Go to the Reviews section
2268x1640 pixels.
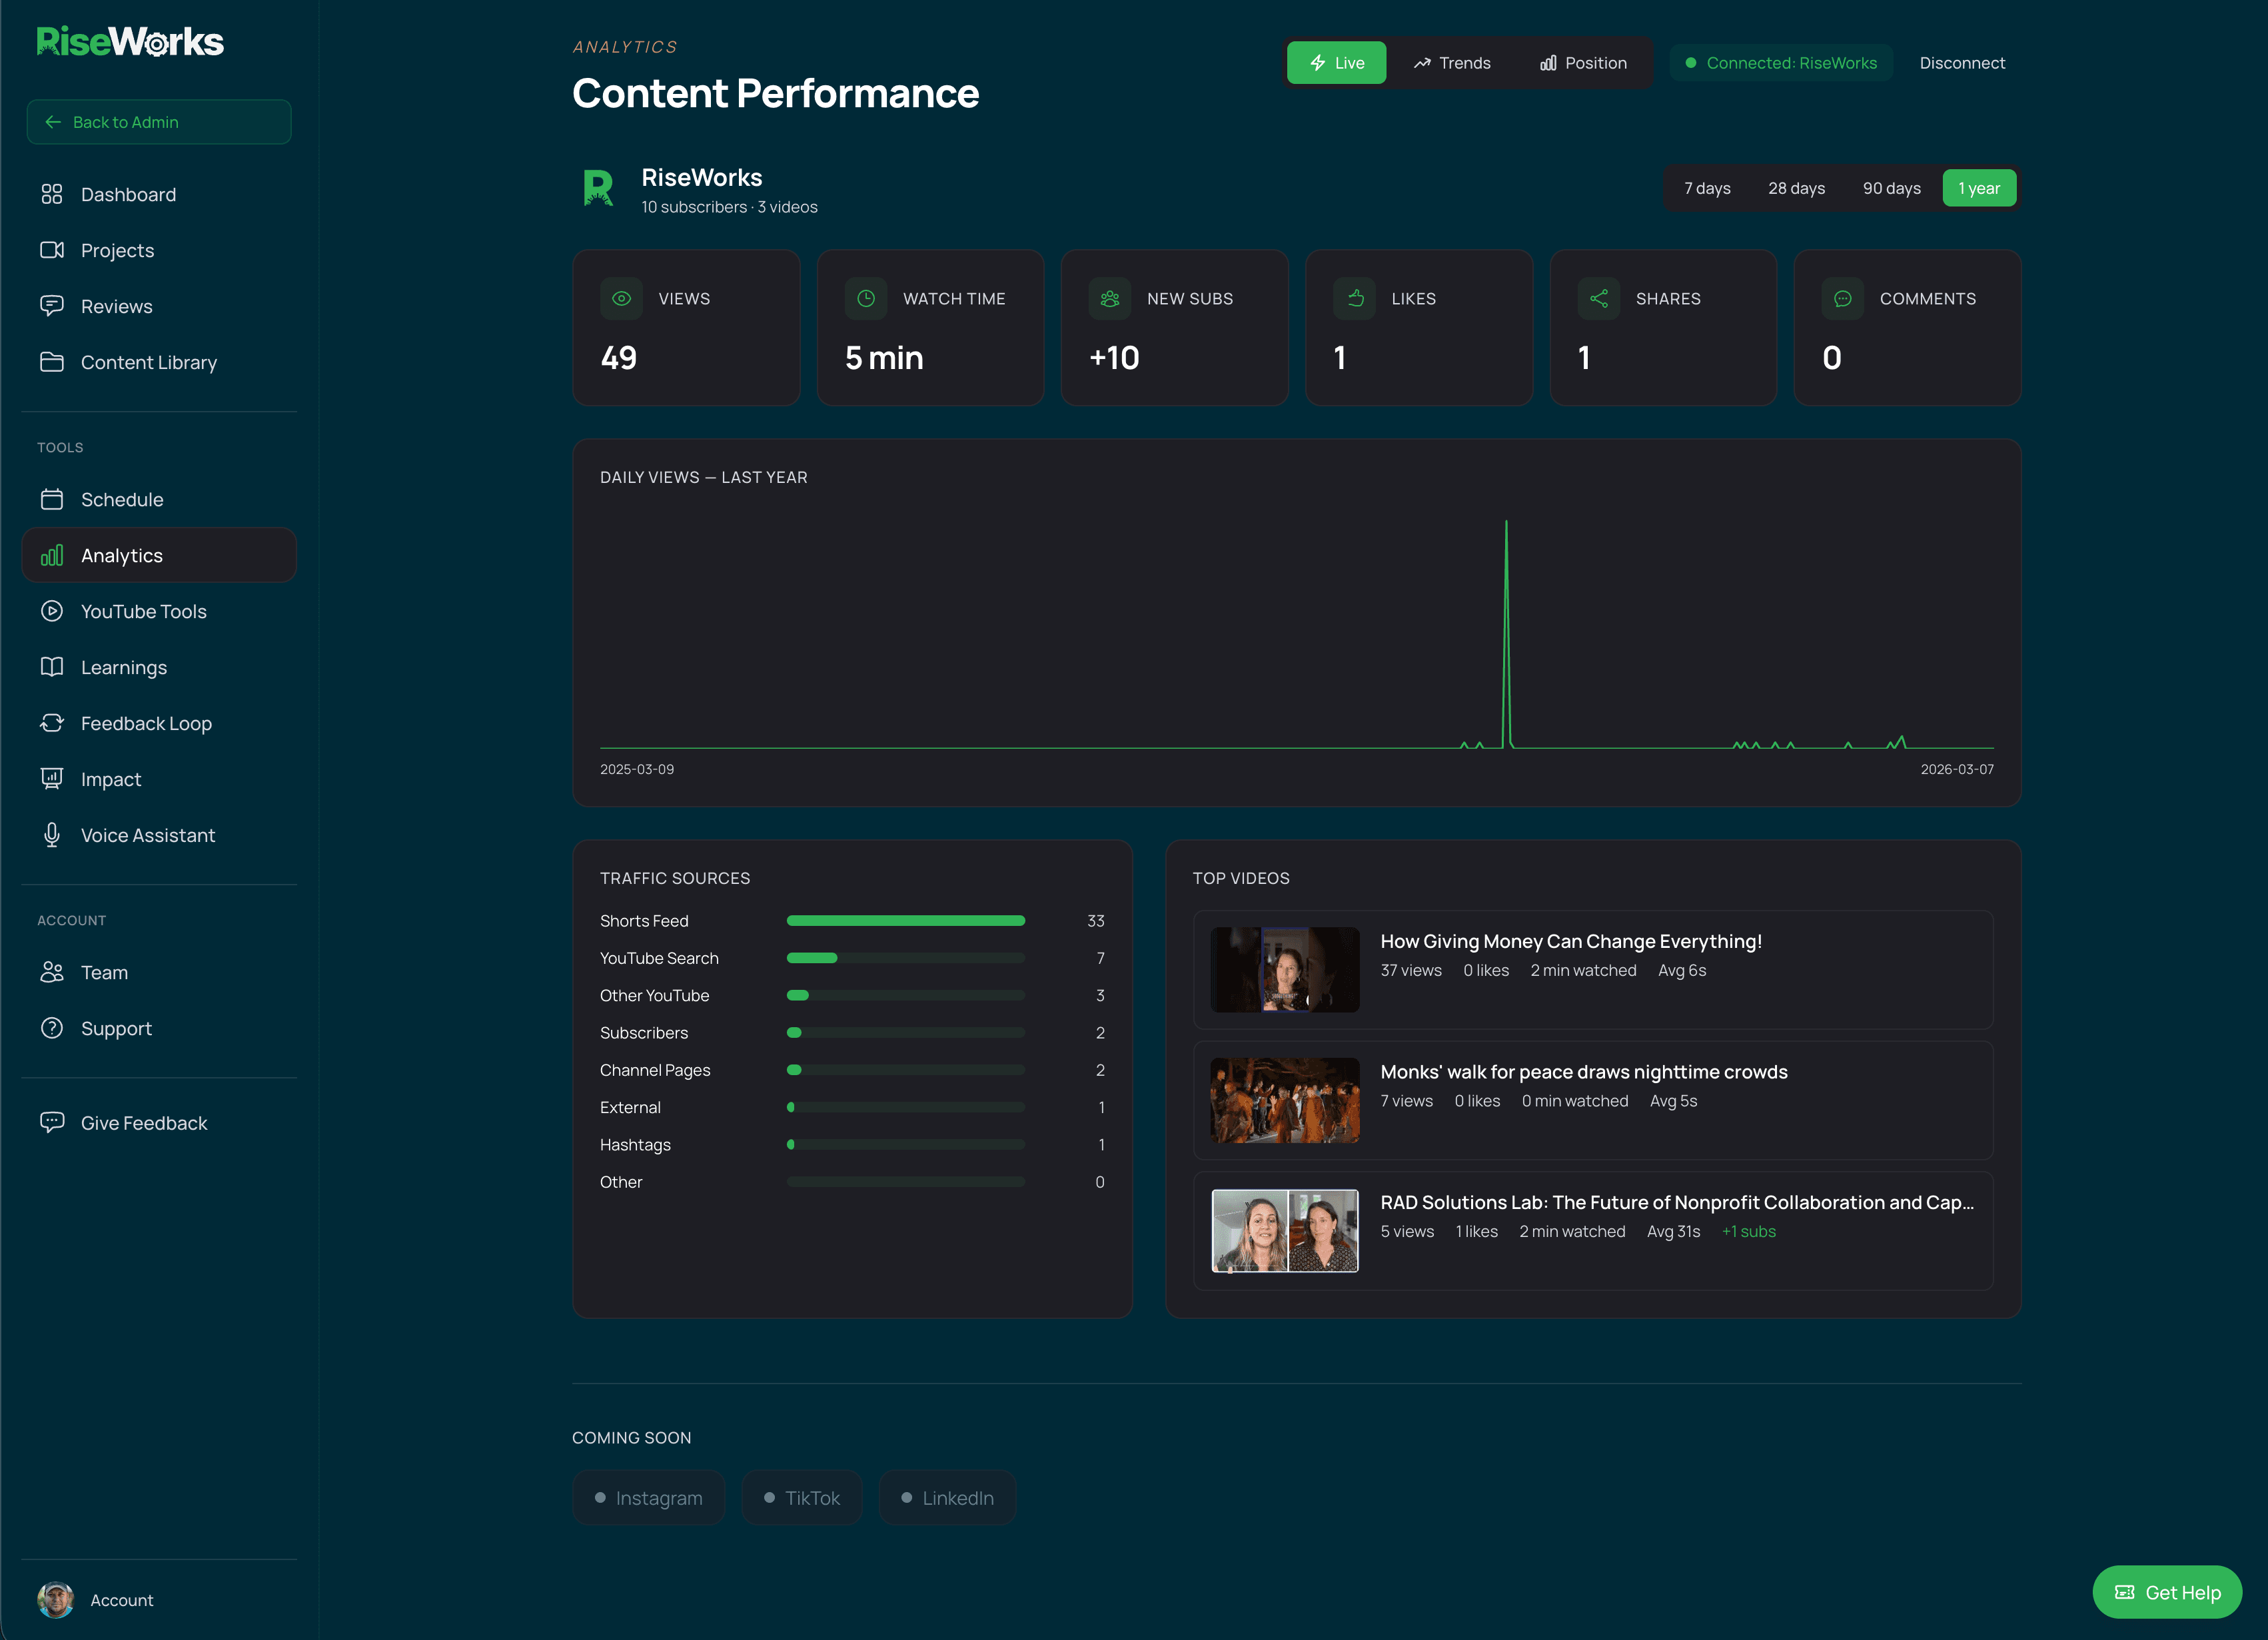pyautogui.click(x=116, y=306)
